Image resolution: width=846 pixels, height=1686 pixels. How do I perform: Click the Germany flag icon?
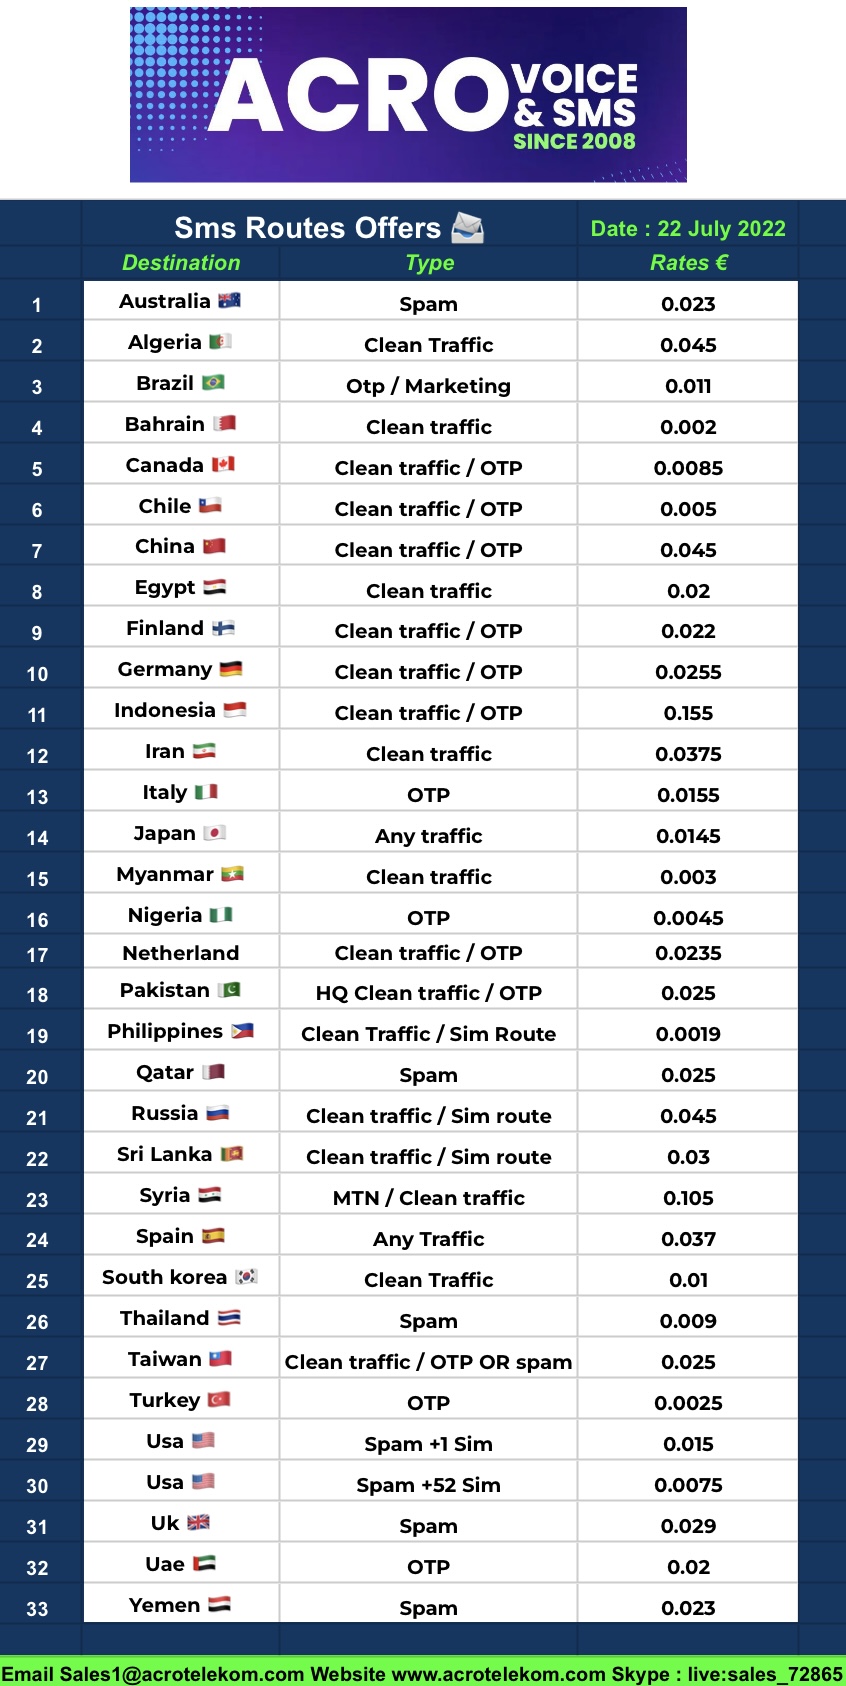coord(231,668)
